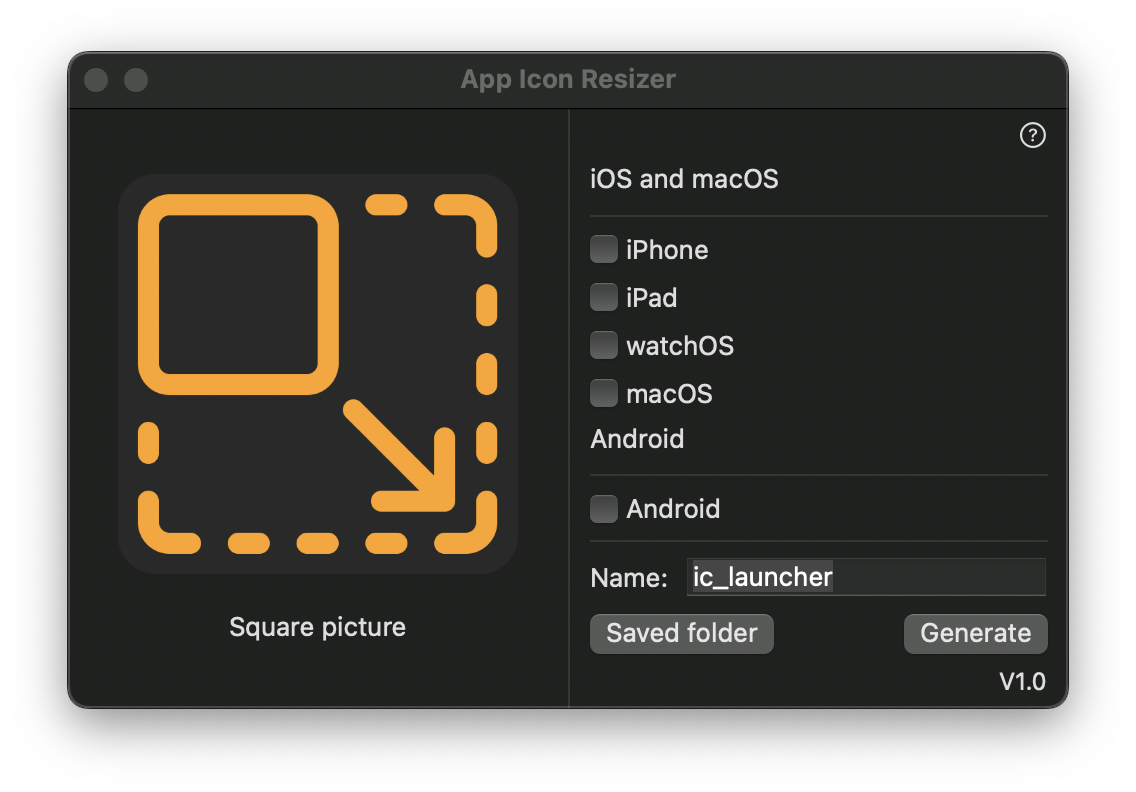Toggle the macOS checkbox

point(604,393)
